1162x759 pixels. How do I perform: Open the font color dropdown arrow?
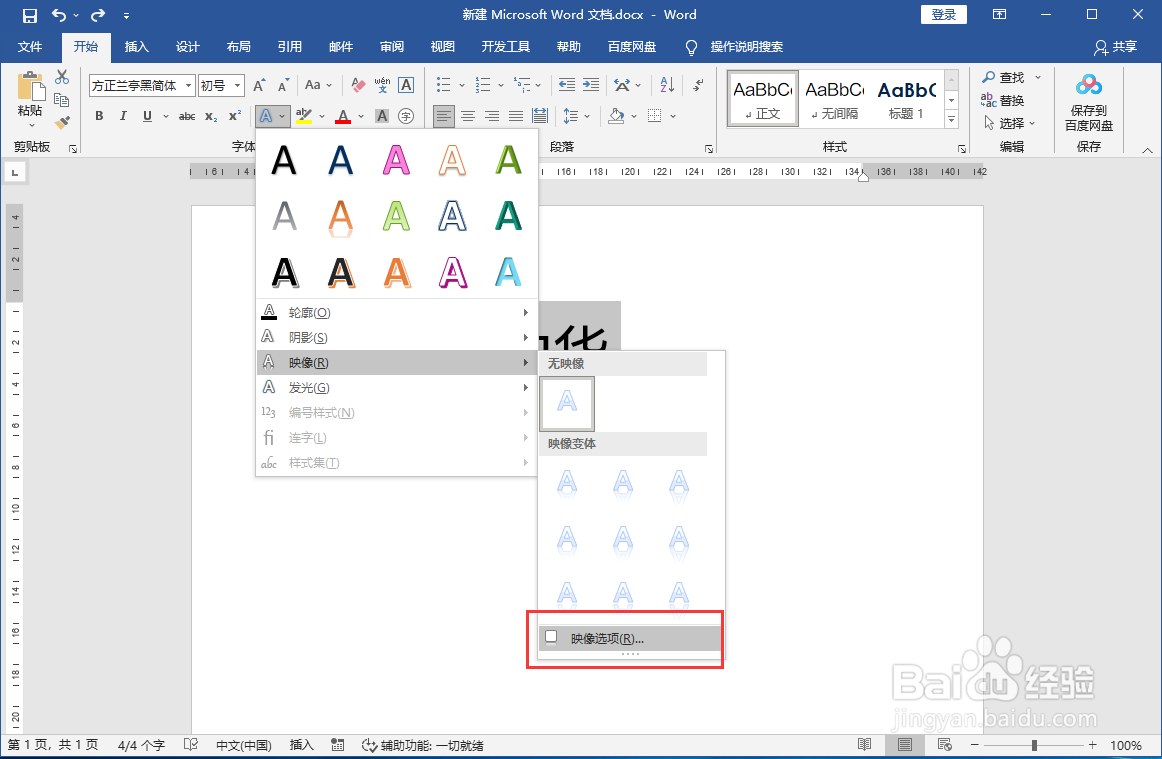tap(359, 117)
